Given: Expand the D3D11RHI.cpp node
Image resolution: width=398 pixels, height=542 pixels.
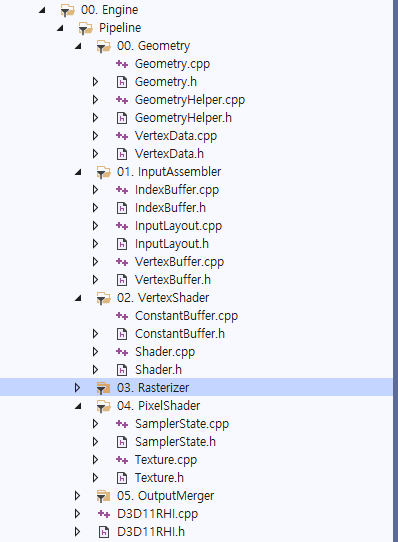Looking at the screenshot, I should click(77, 514).
